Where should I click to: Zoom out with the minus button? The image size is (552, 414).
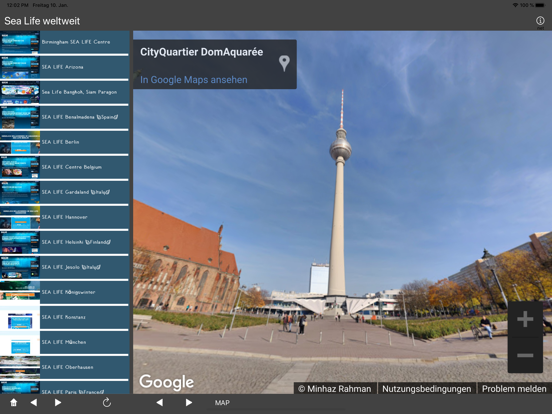tap(525, 355)
